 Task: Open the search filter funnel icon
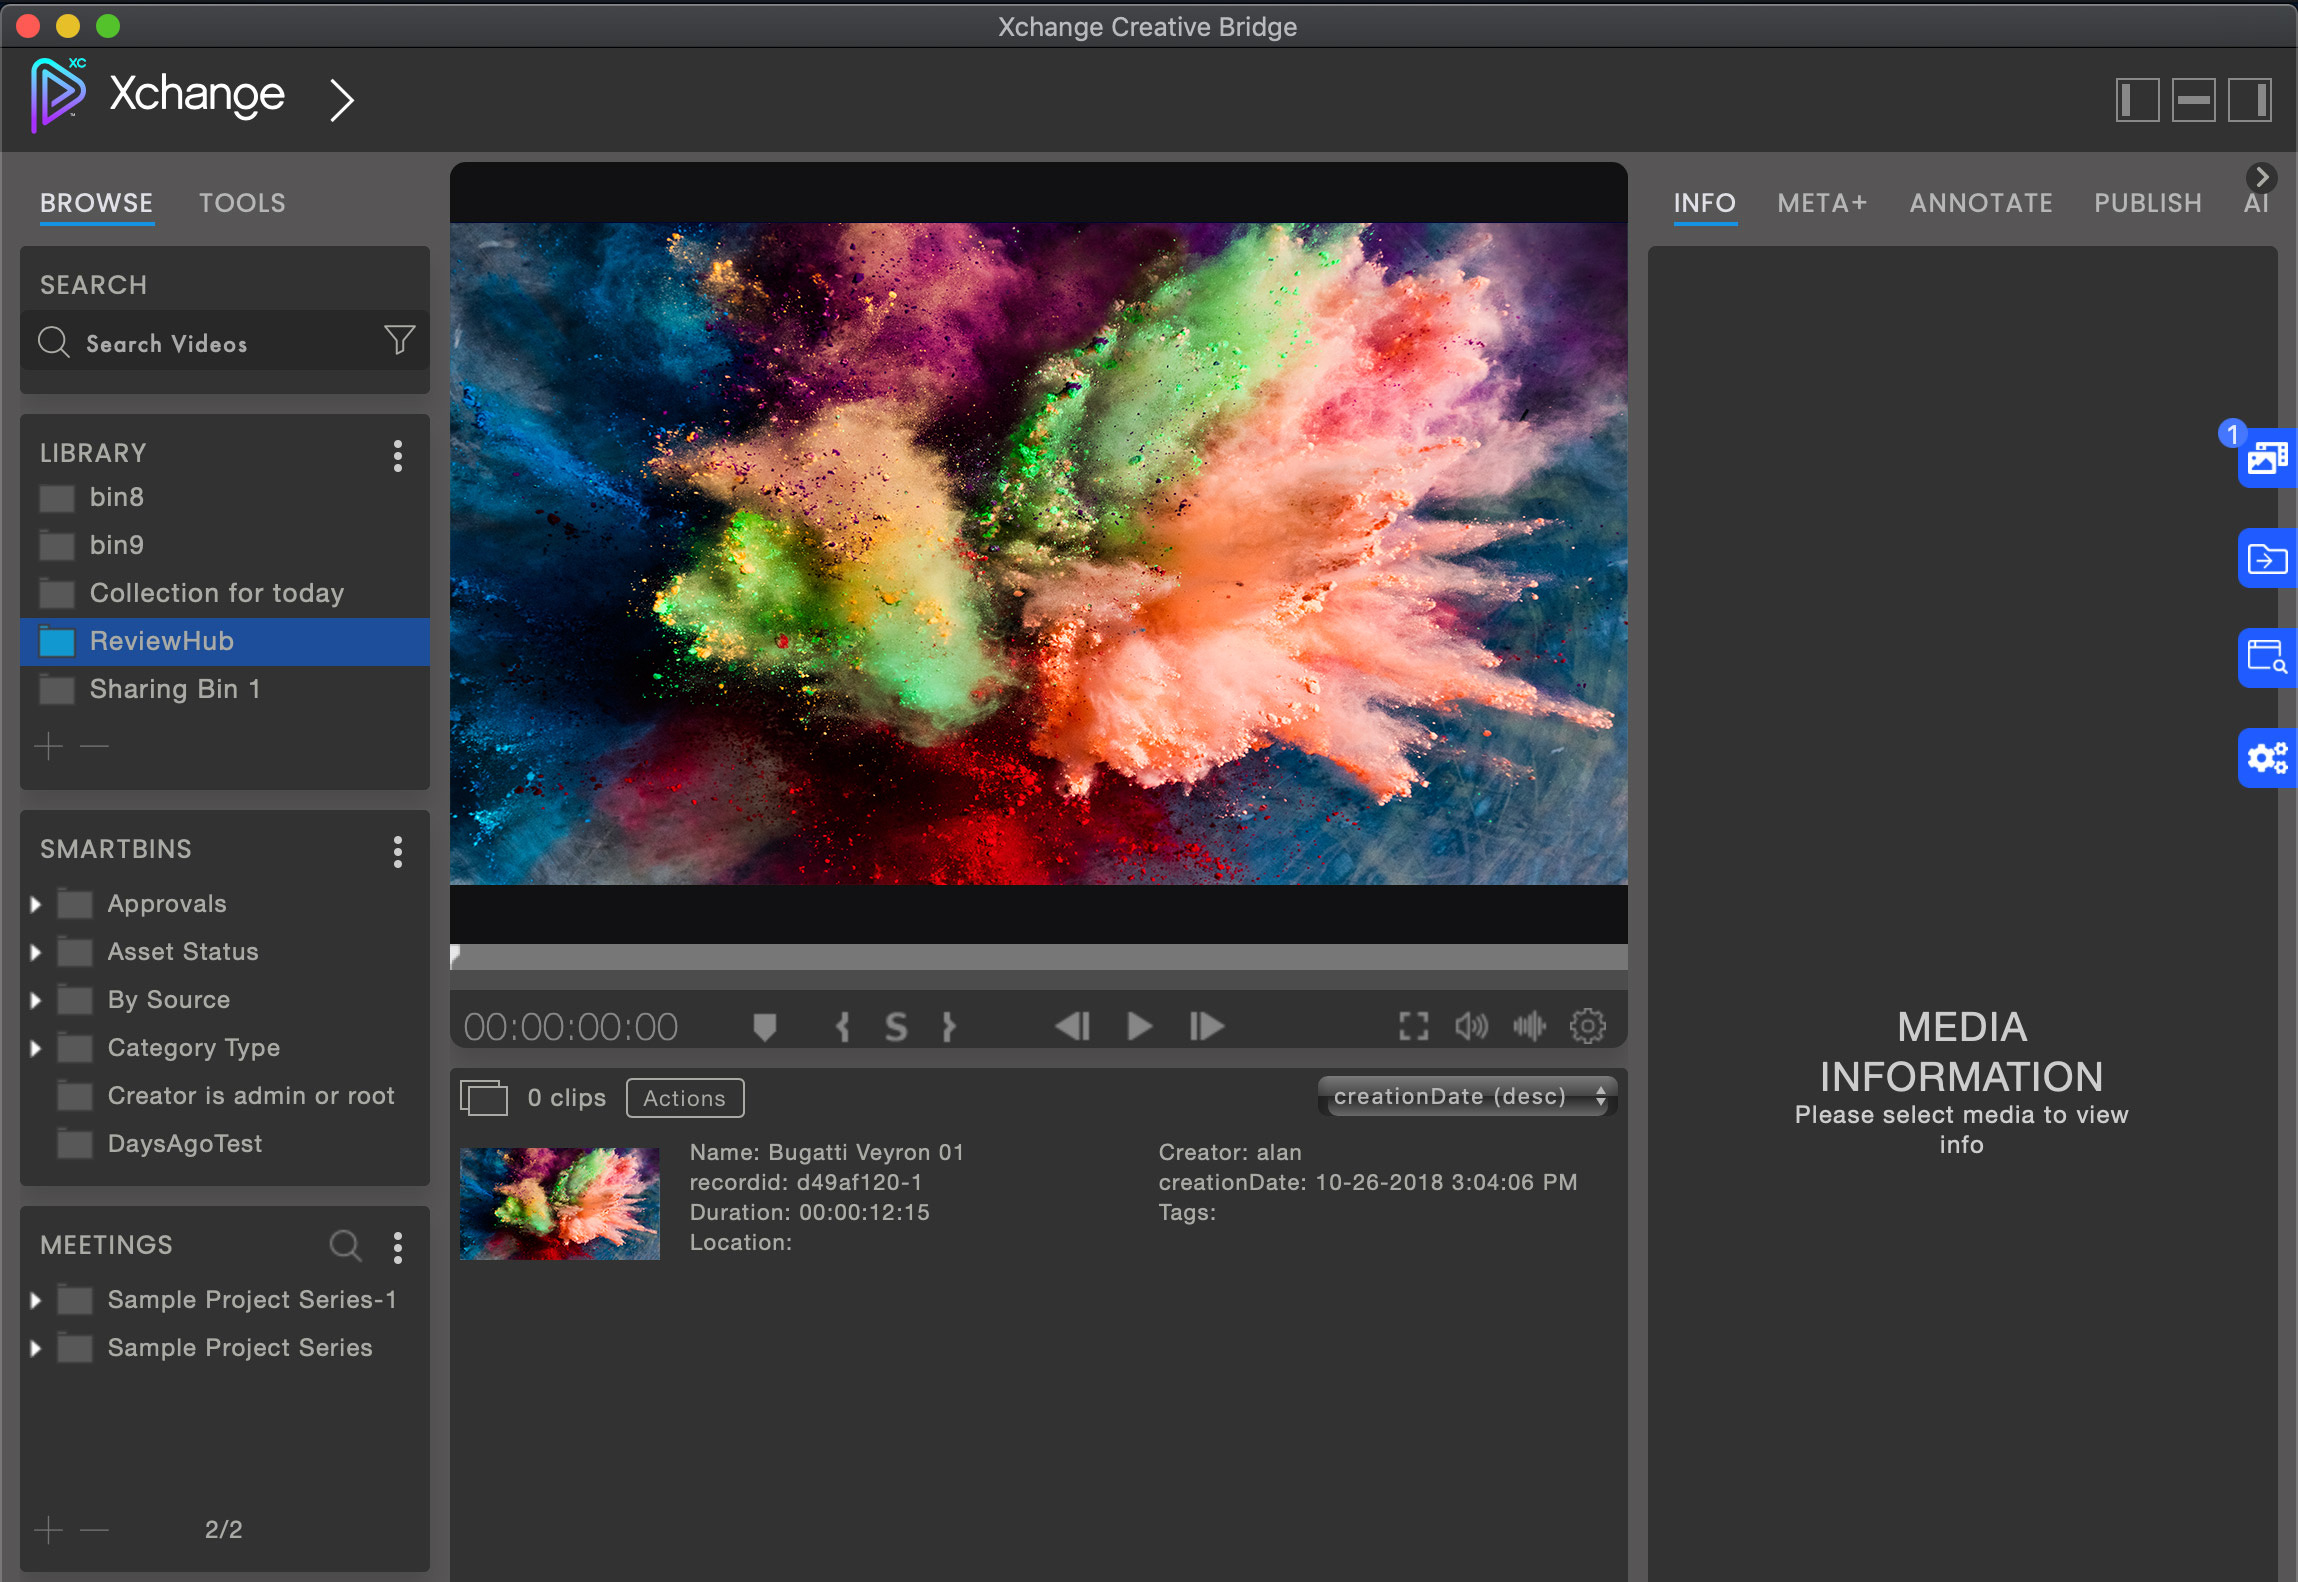(x=397, y=341)
